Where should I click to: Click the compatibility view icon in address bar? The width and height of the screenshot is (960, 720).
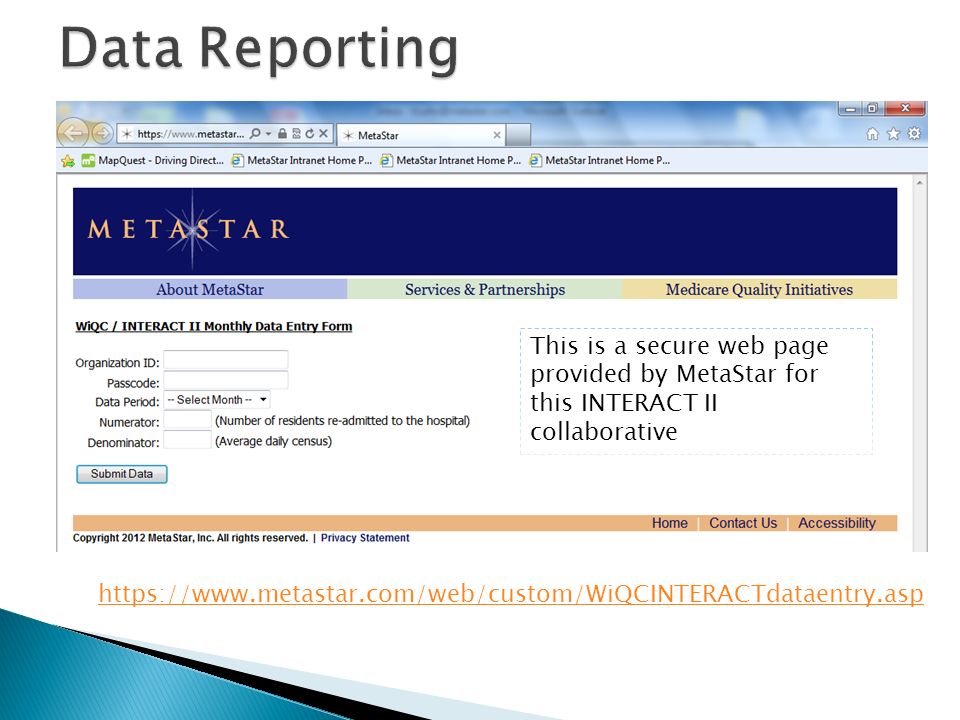coord(296,133)
